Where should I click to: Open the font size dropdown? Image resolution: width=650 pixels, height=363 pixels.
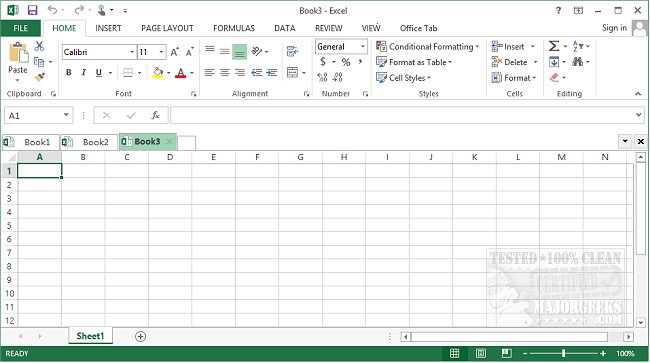(162, 52)
